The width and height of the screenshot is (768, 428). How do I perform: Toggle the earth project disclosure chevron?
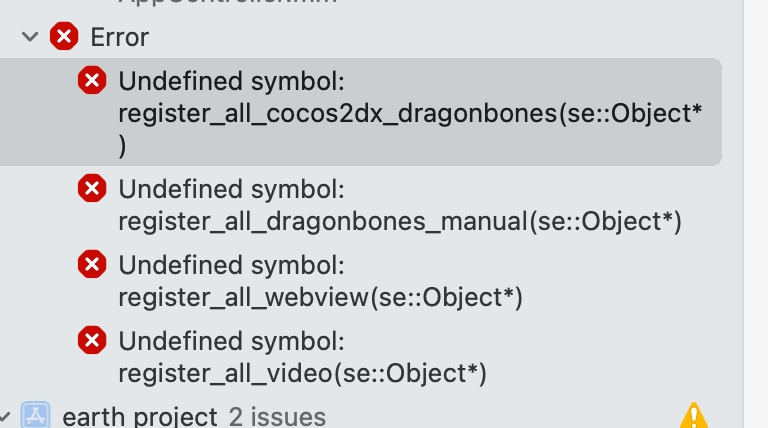click(x=6, y=416)
